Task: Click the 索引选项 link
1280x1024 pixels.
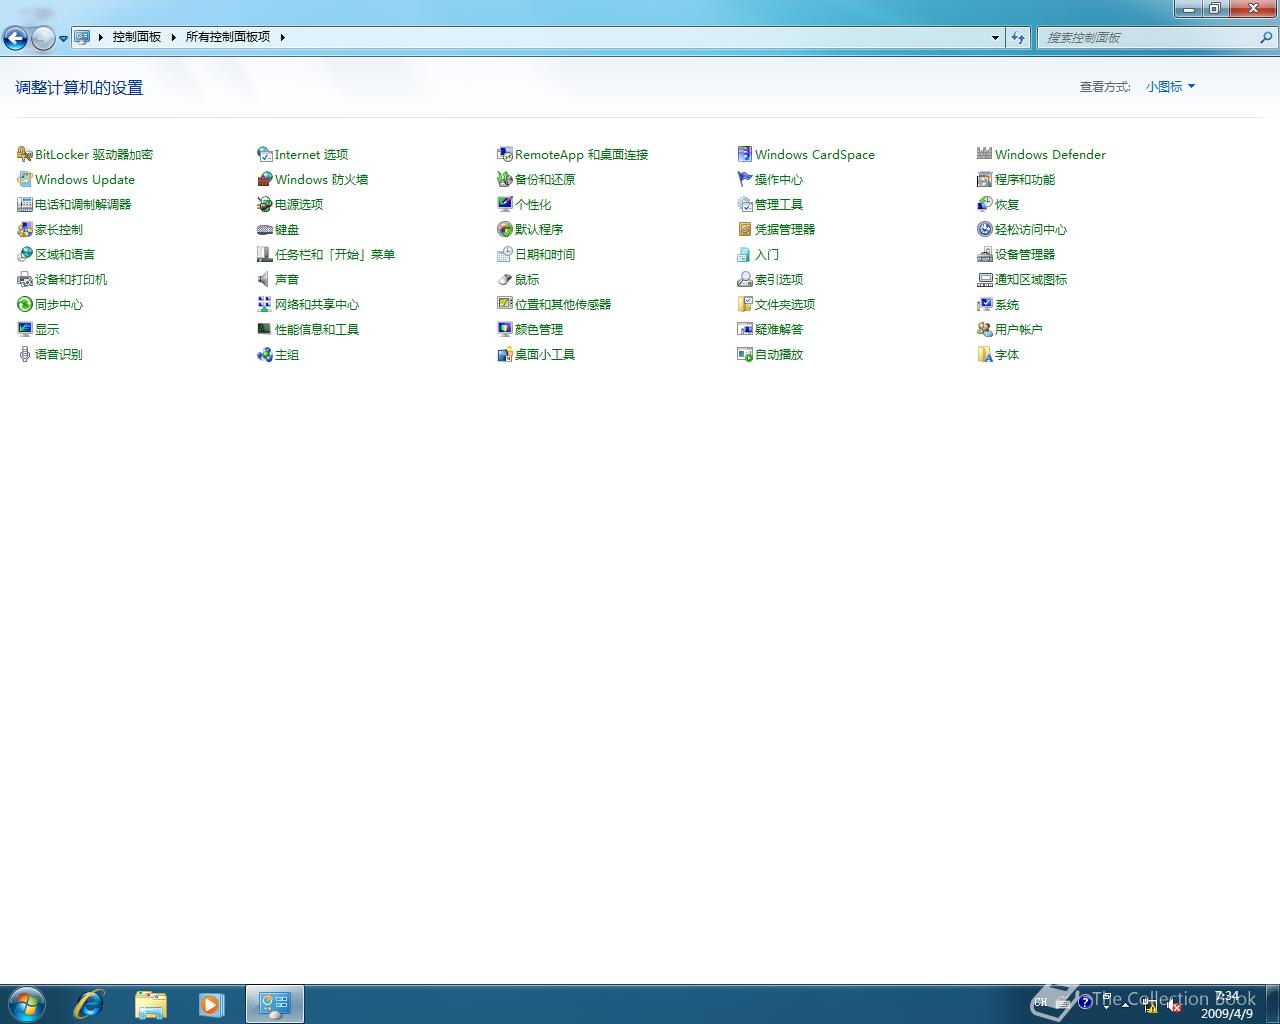Action: (779, 279)
